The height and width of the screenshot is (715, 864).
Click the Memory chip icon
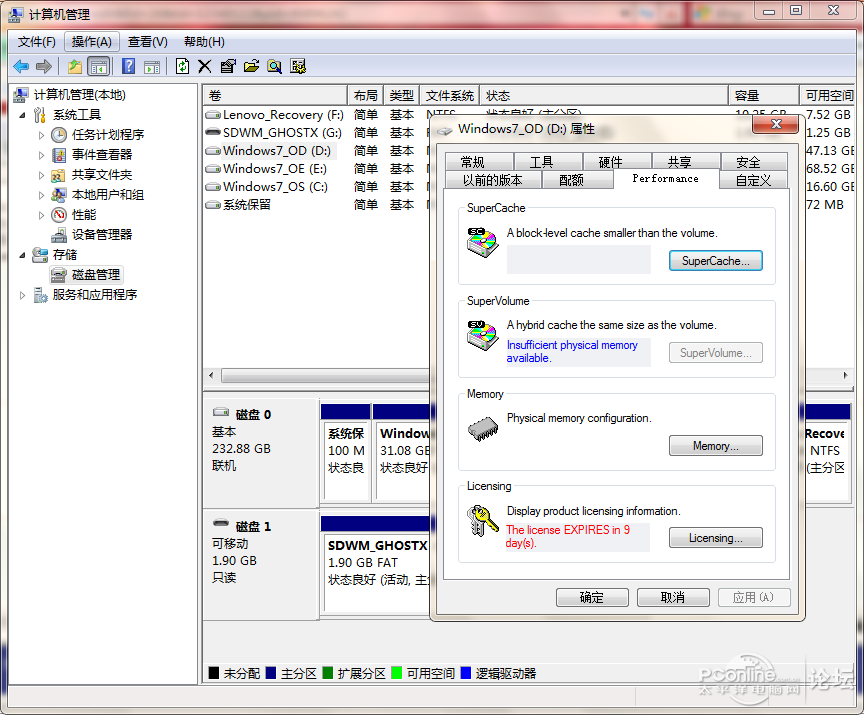coord(482,429)
